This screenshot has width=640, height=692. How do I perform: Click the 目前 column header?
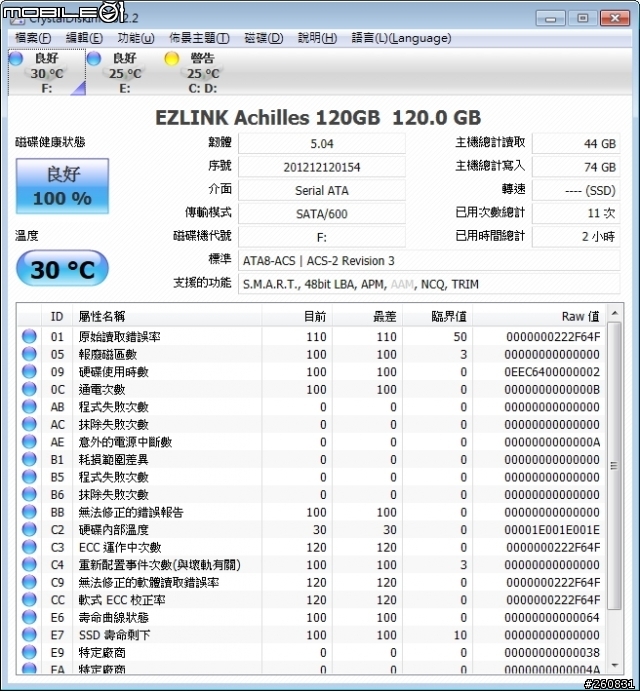click(297, 316)
